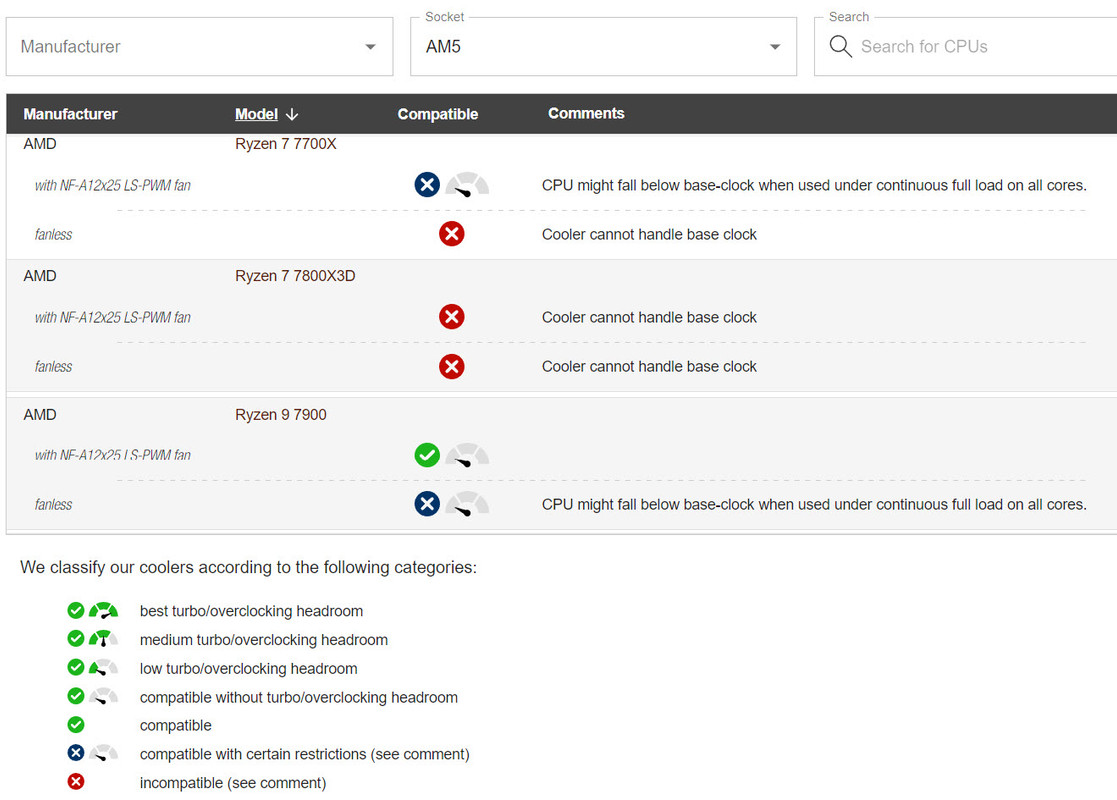The height and width of the screenshot is (800, 1117).
Task: Click 7800X3D 'with NF-A12x25 LS-PWM fan' label
Action: pyautogui.click(x=113, y=317)
